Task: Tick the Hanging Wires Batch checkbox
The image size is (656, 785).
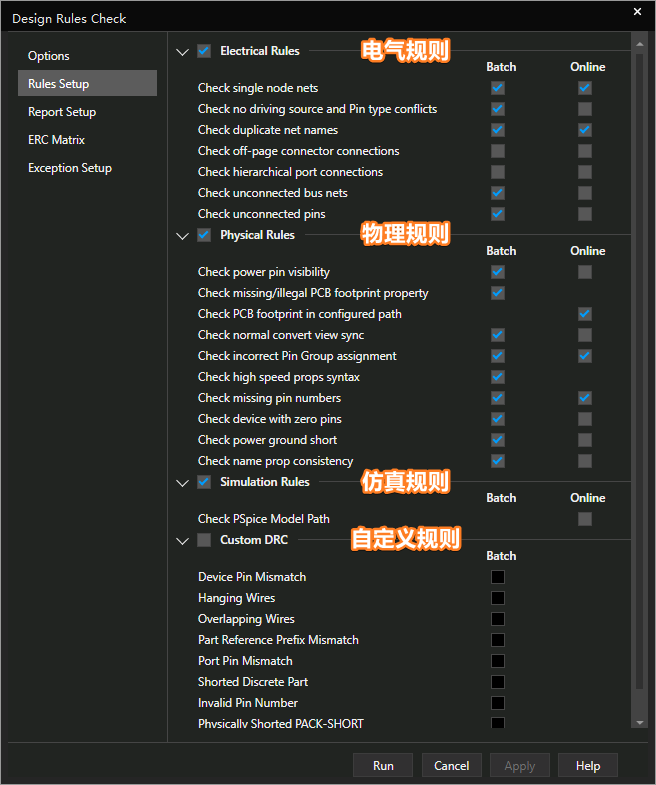Action: tap(498, 598)
